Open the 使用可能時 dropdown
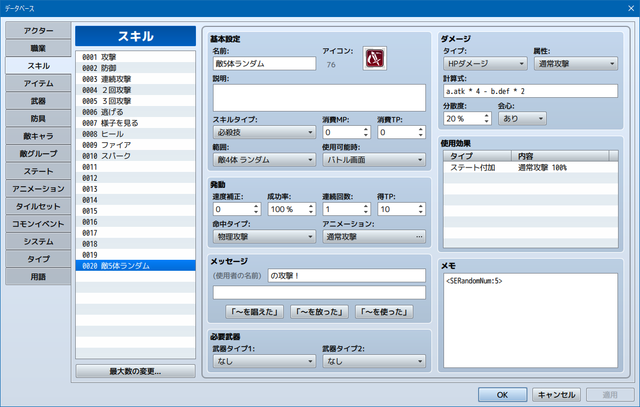The width and height of the screenshot is (640, 407). coord(374,160)
